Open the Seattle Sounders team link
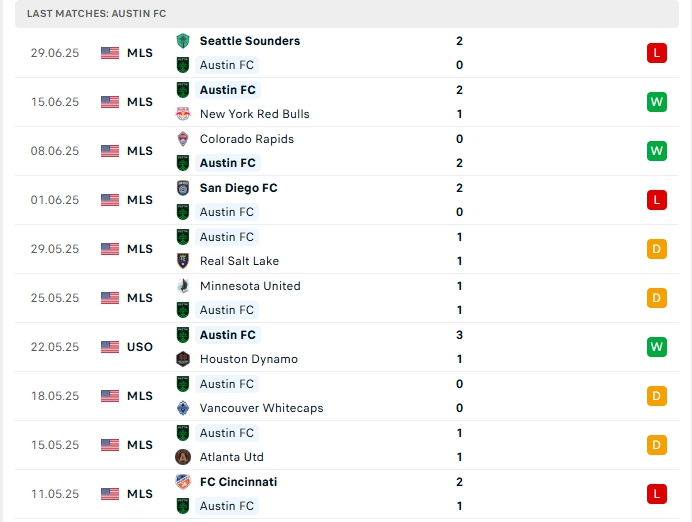The height and width of the screenshot is (522, 692). 249,41
